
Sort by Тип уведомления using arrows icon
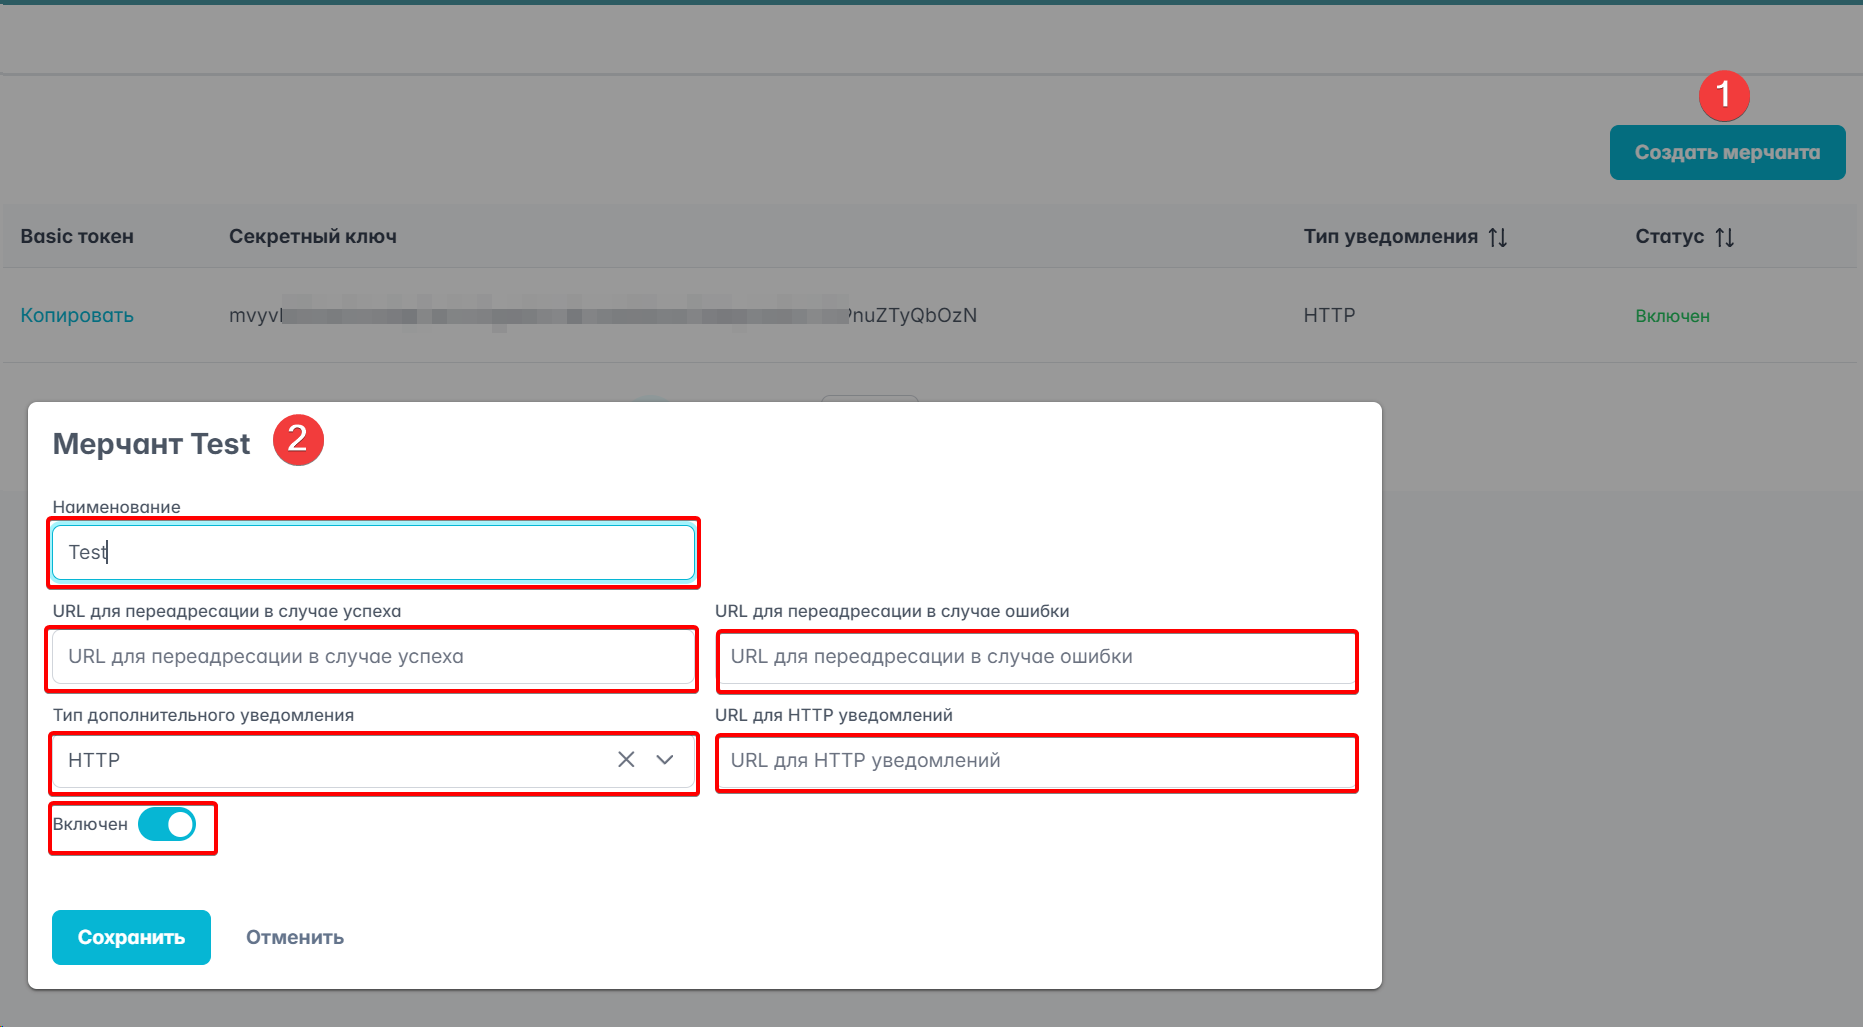1497,237
